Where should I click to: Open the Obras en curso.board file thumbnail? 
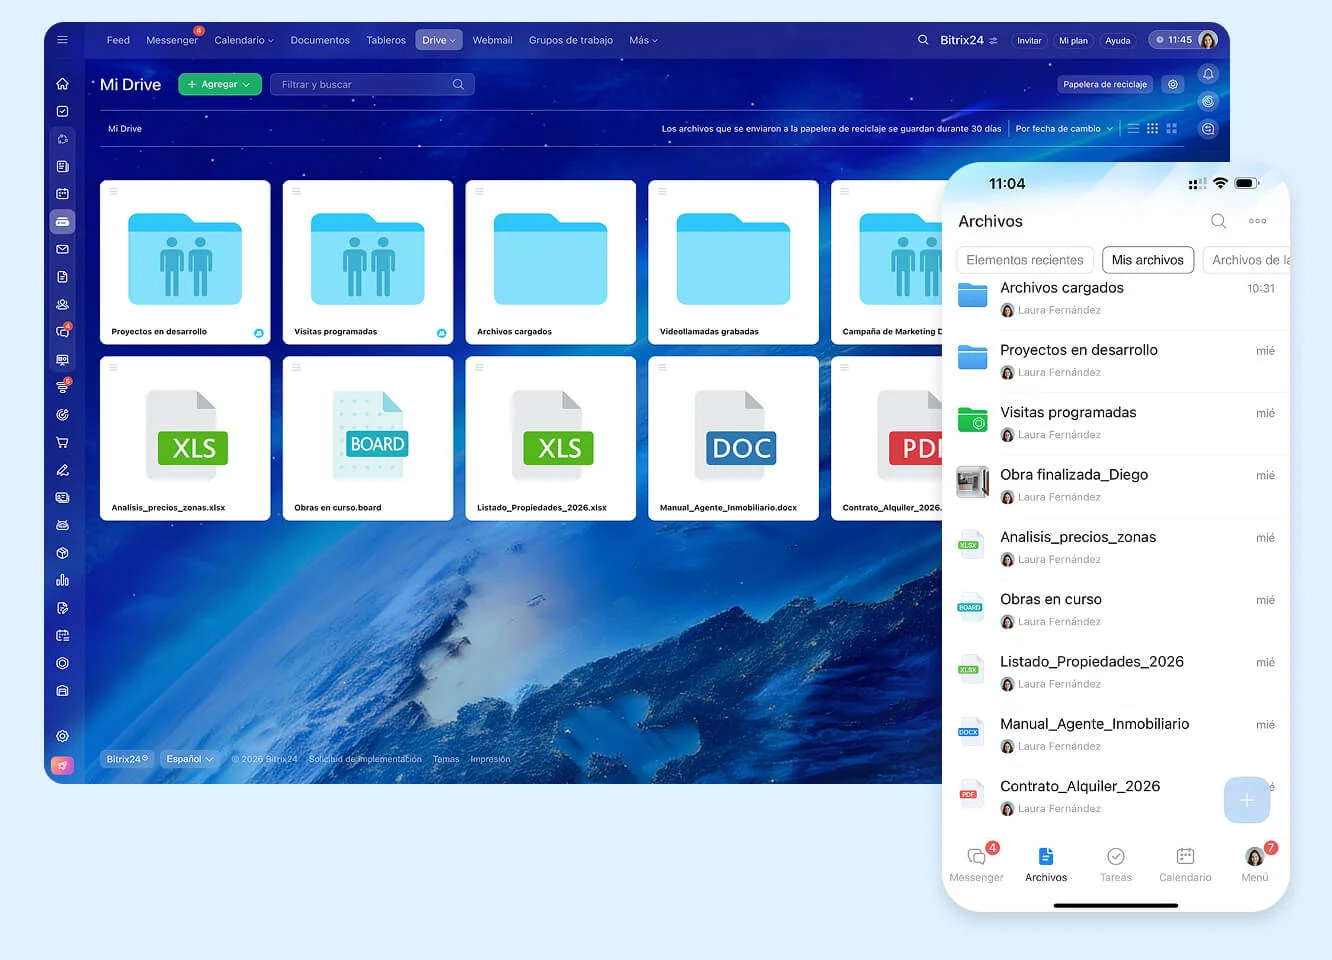pos(368,438)
